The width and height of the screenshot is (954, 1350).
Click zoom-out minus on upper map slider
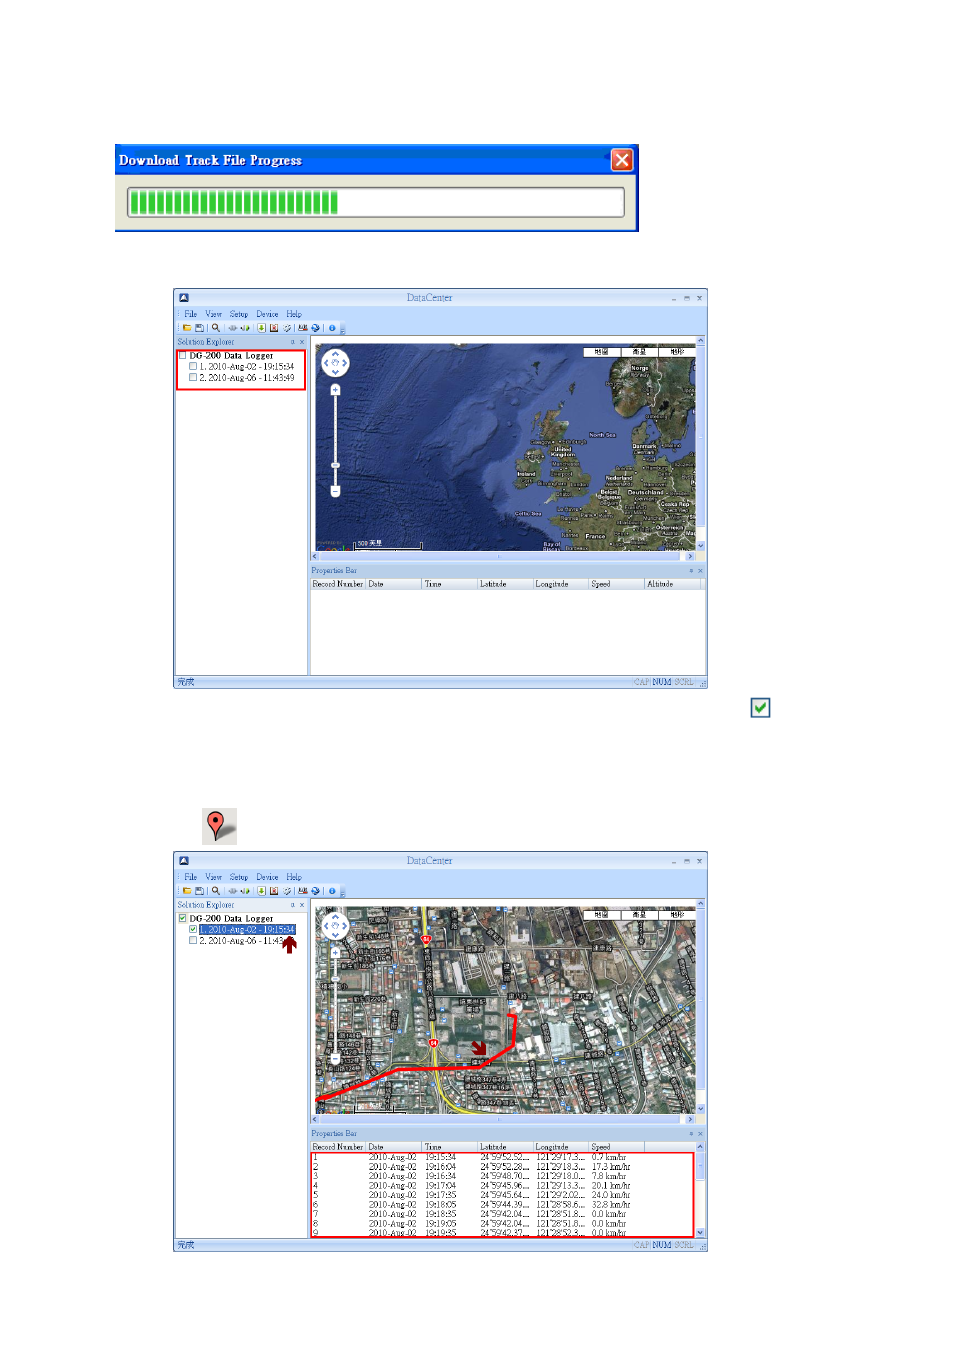tap(335, 491)
